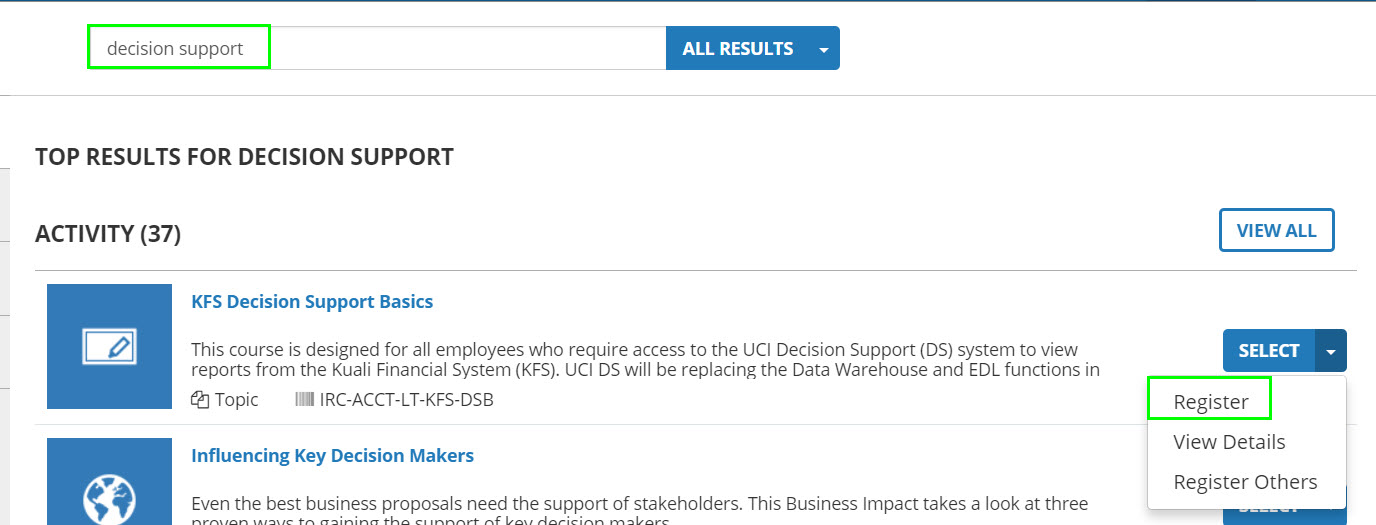The height and width of the screenshot is (525, 1376).
Task: Open the ALL RESULTS filter dropdown arrow
Action: pos(824,49)
